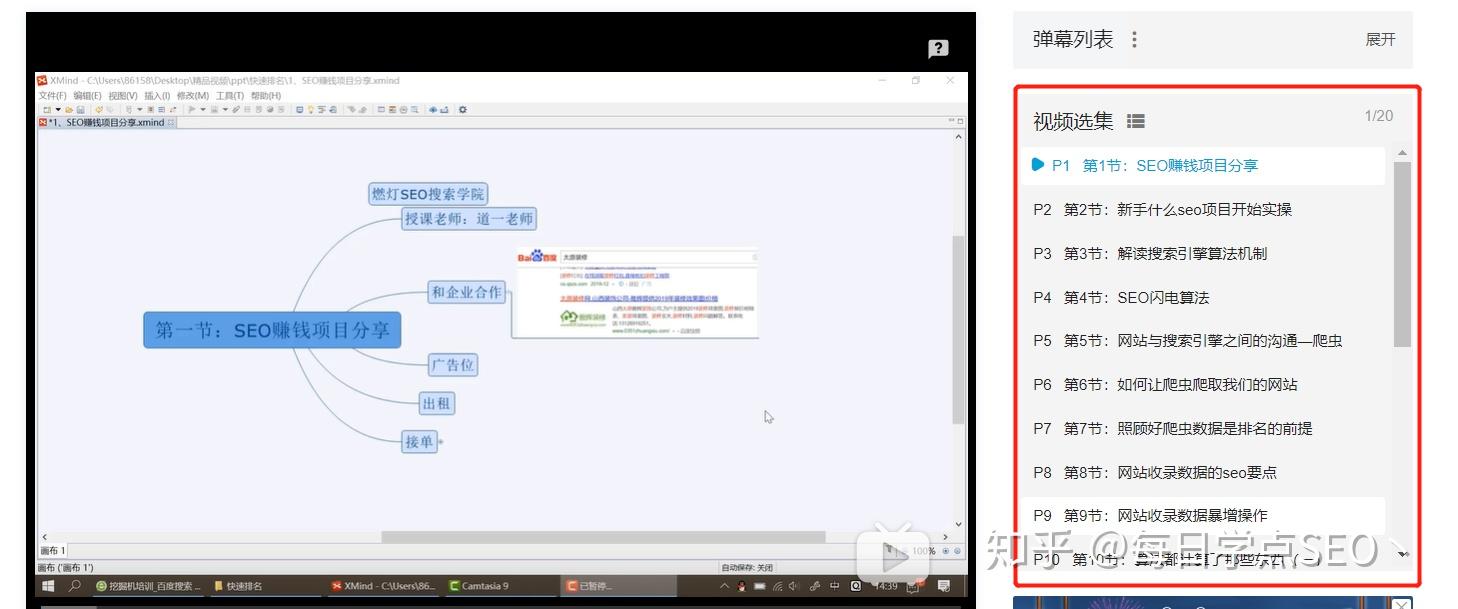The width and height of the screenshot is (1458, 609).
Task: Select the 广告位 mind map node
Action: pyautogui.click(x=453, y=365)
